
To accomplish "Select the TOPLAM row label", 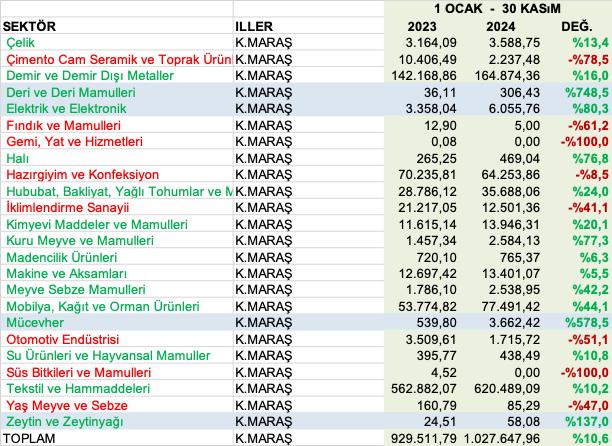I will click(30, 438).
